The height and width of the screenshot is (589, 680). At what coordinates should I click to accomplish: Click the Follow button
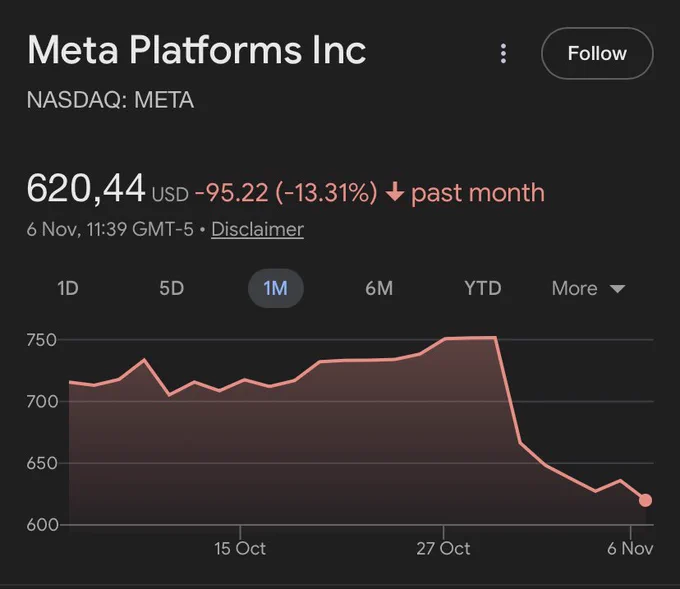point(596,54)
